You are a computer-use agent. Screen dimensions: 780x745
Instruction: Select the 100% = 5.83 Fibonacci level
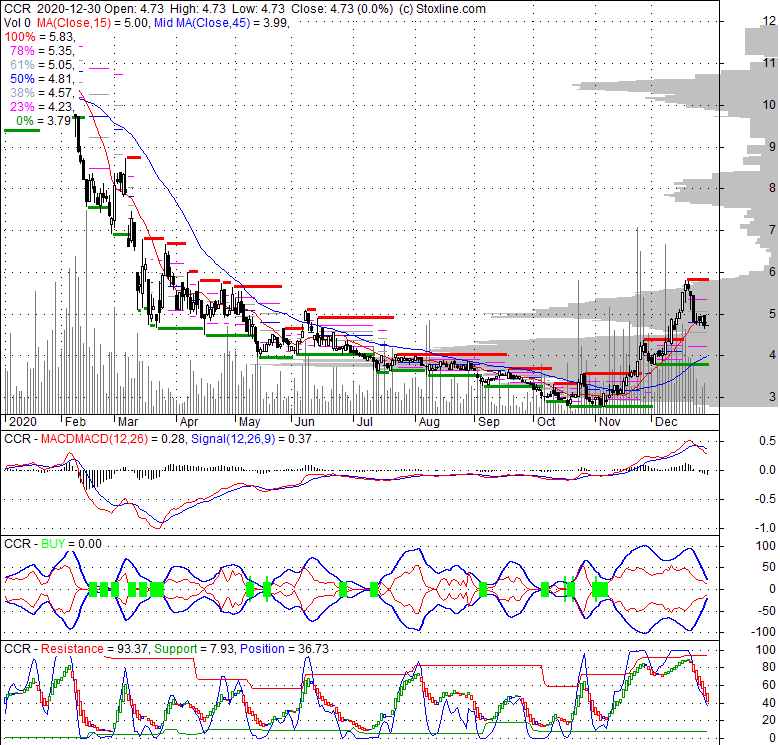click(x=39, y=37)
